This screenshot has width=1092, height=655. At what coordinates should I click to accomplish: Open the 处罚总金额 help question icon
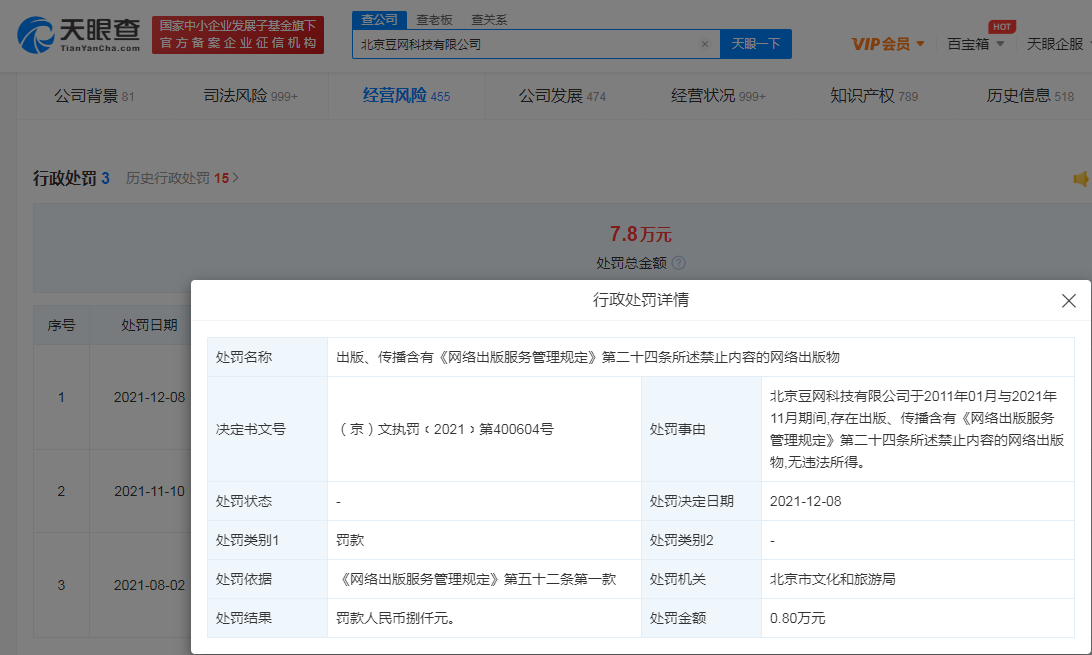[678, 263]
